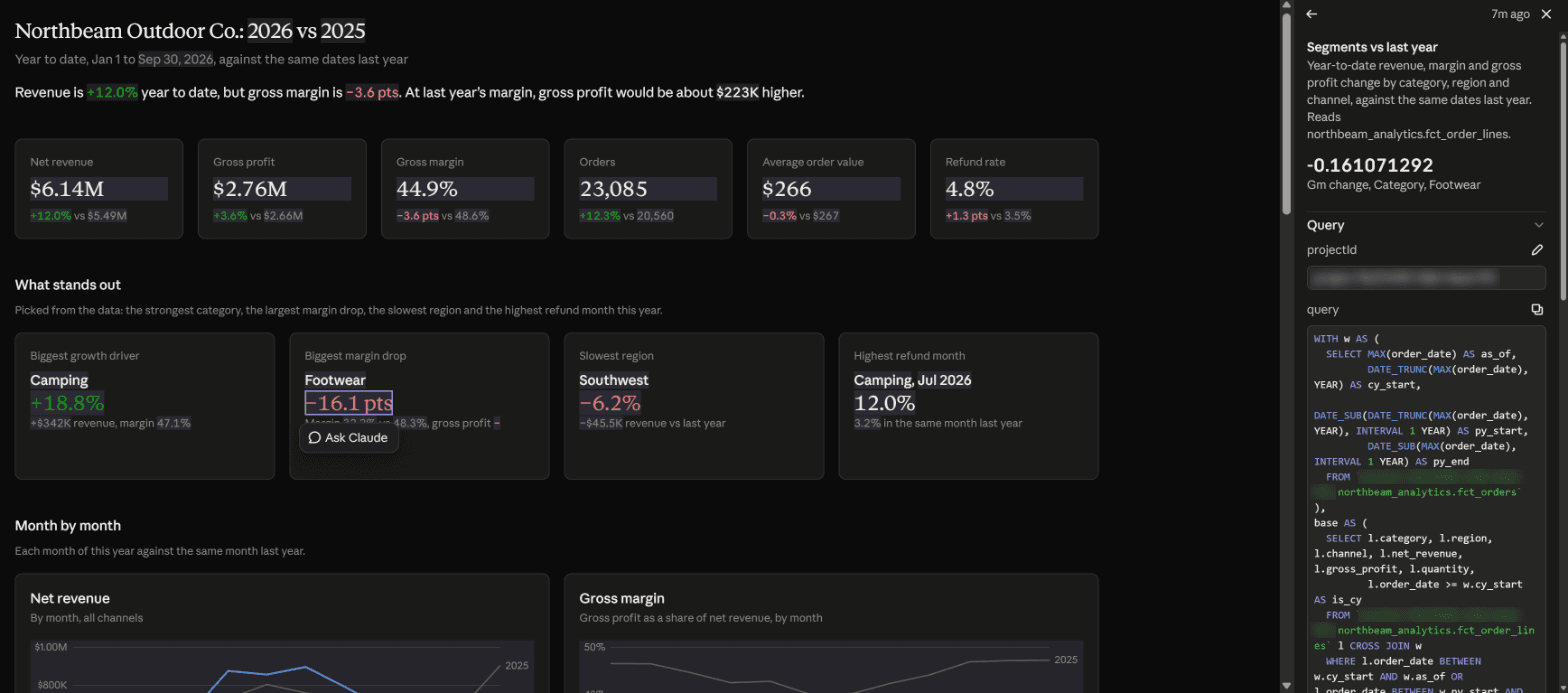This screenshot has width=1568, height=693.
Task: Collapse the Query section chevron
Action: pos(1539,225)
